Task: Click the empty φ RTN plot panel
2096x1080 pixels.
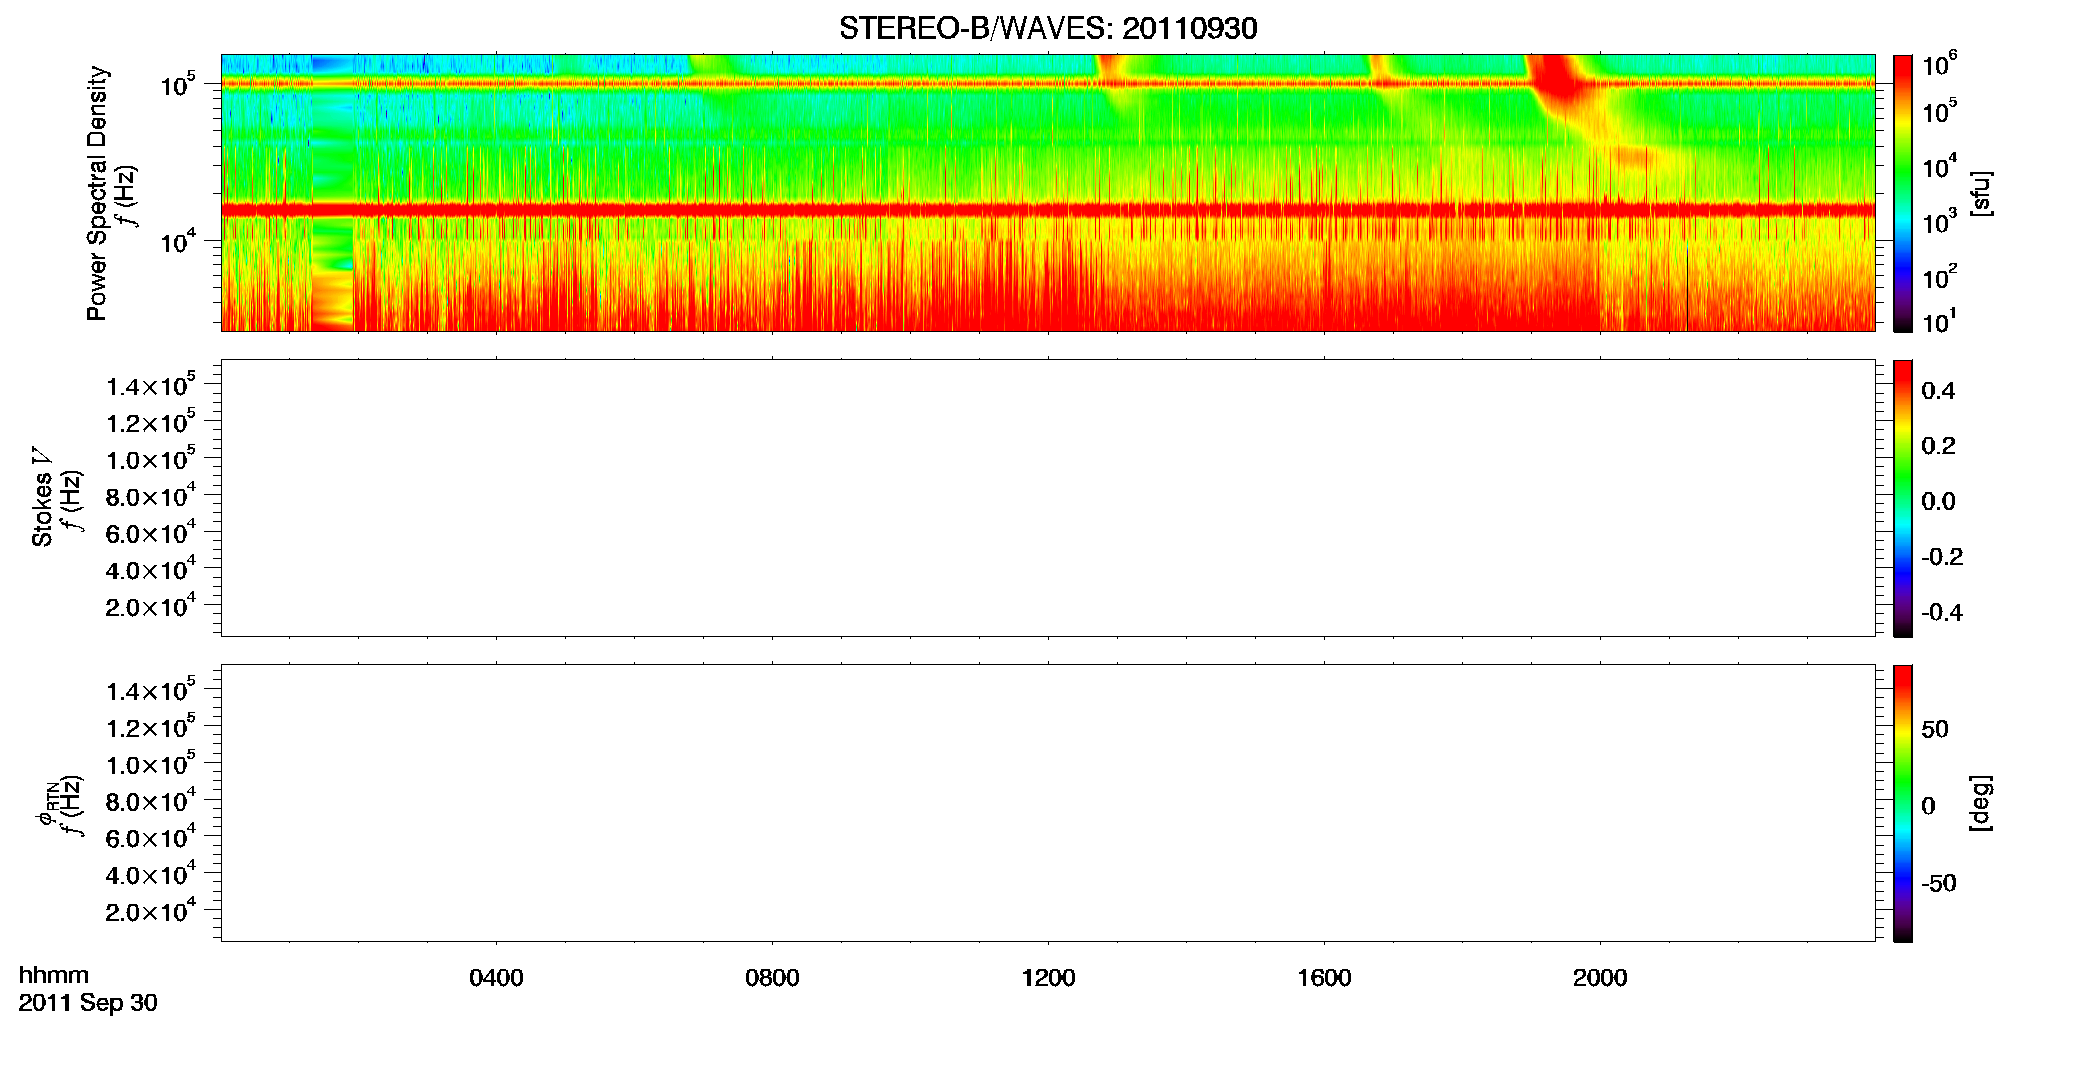Action: [x=1048, y=803]
